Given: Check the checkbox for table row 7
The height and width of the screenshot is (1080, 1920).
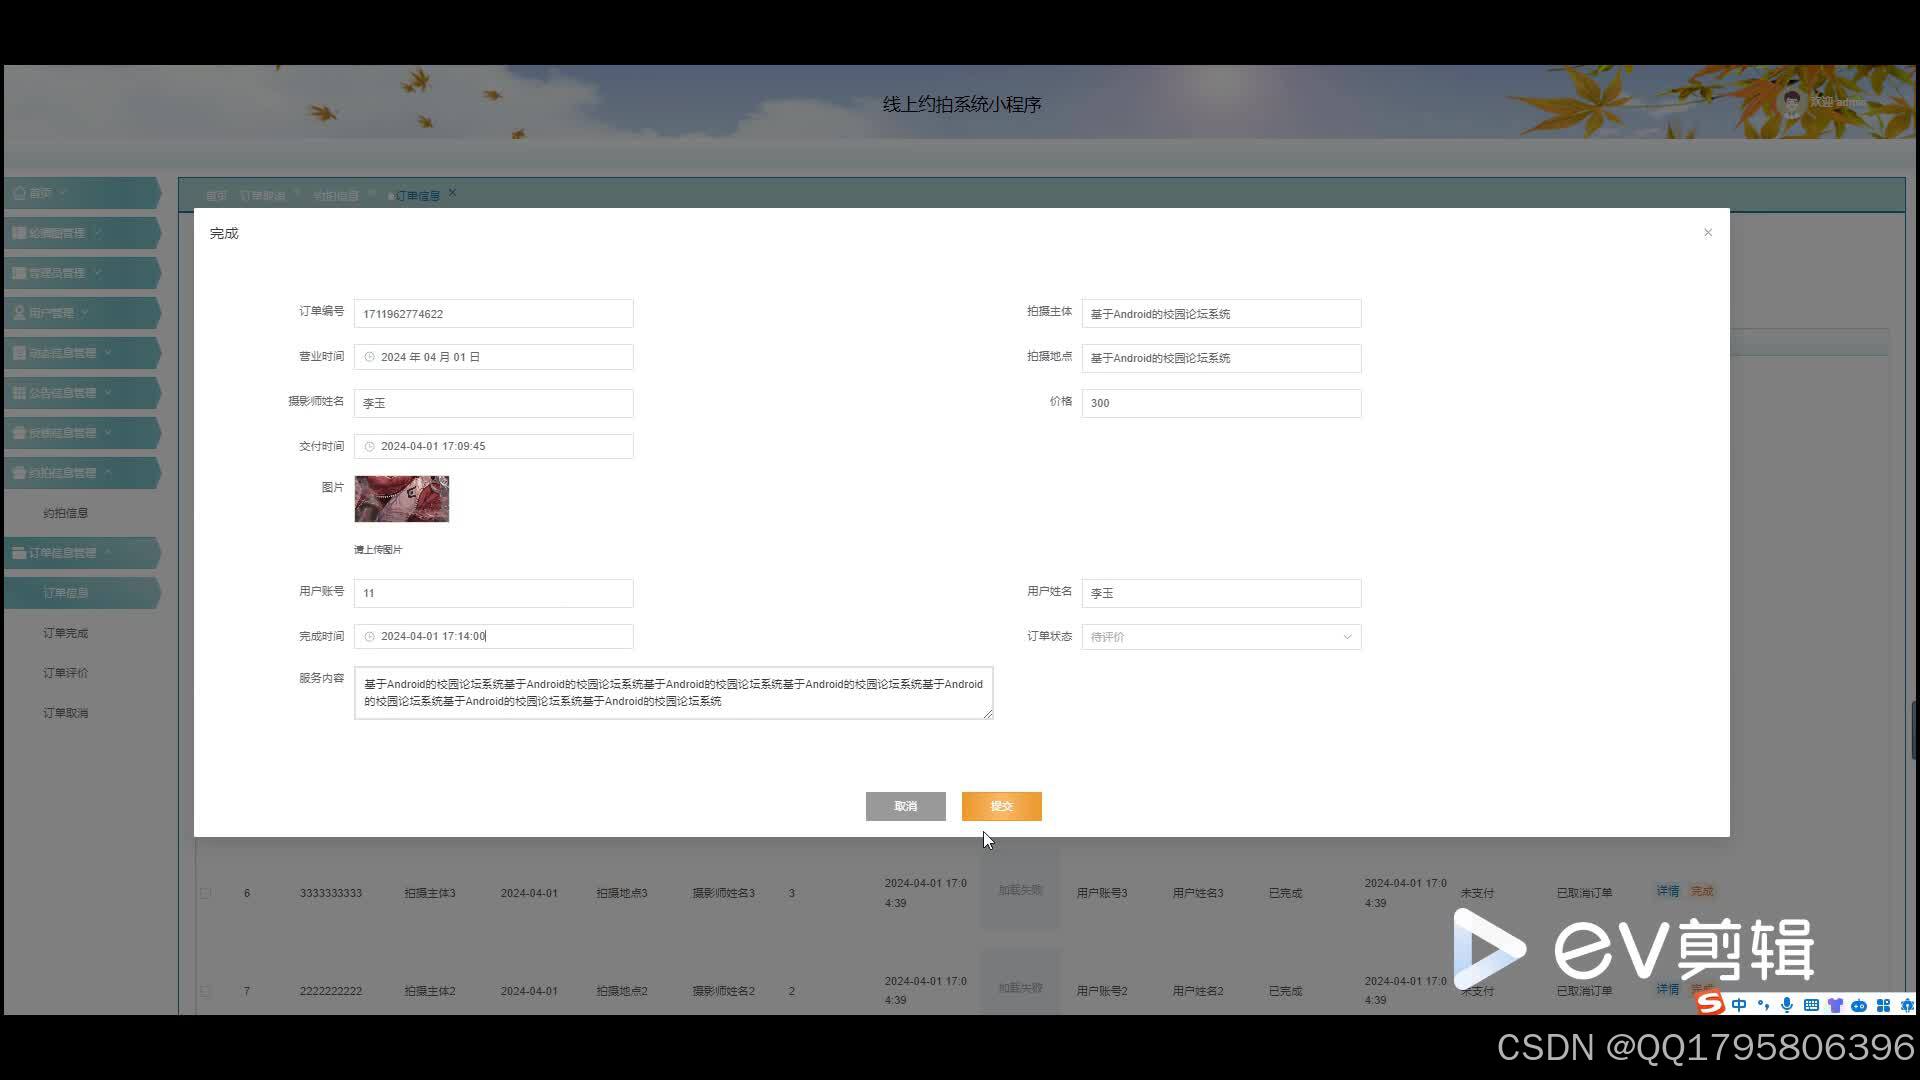Looking at the screenshot, I should (205, 991).
